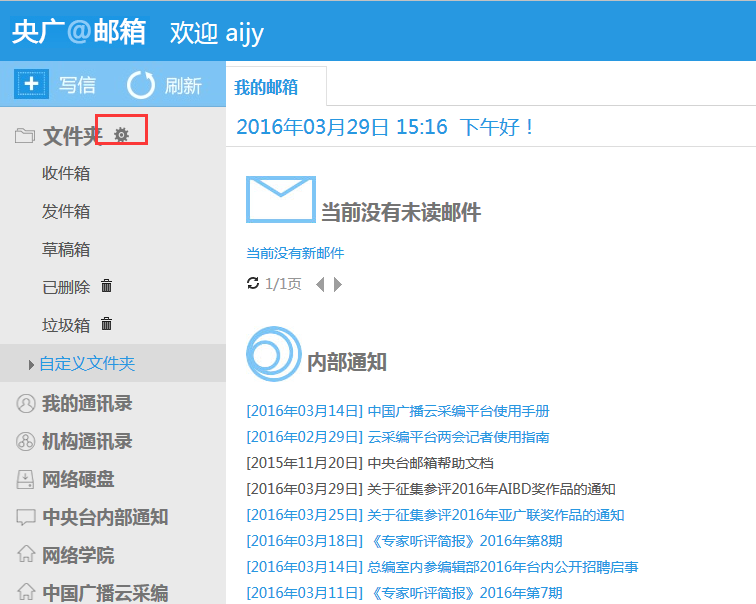Click 当前没有新邮件 link
This screenshot has width=756, height=604.
pyautogui.click(x=295, y=253)
